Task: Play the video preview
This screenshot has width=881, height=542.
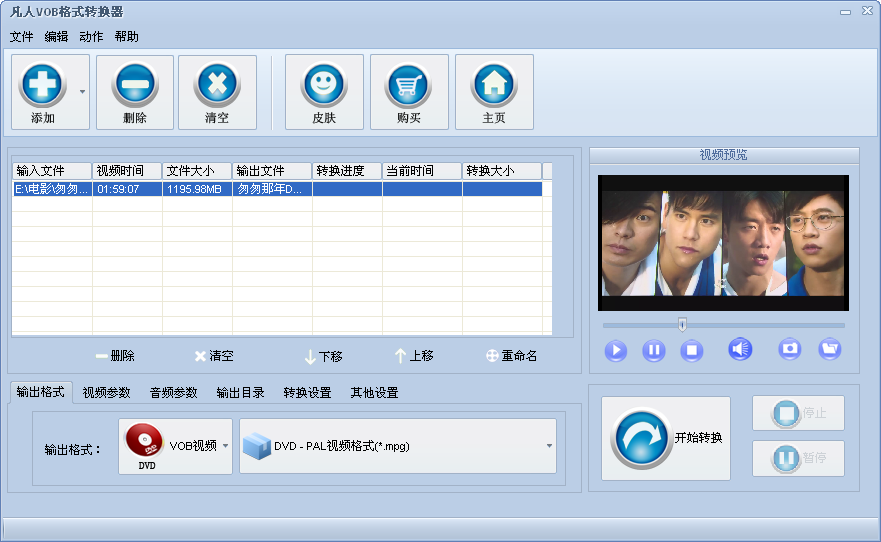Action: point(616,351)
